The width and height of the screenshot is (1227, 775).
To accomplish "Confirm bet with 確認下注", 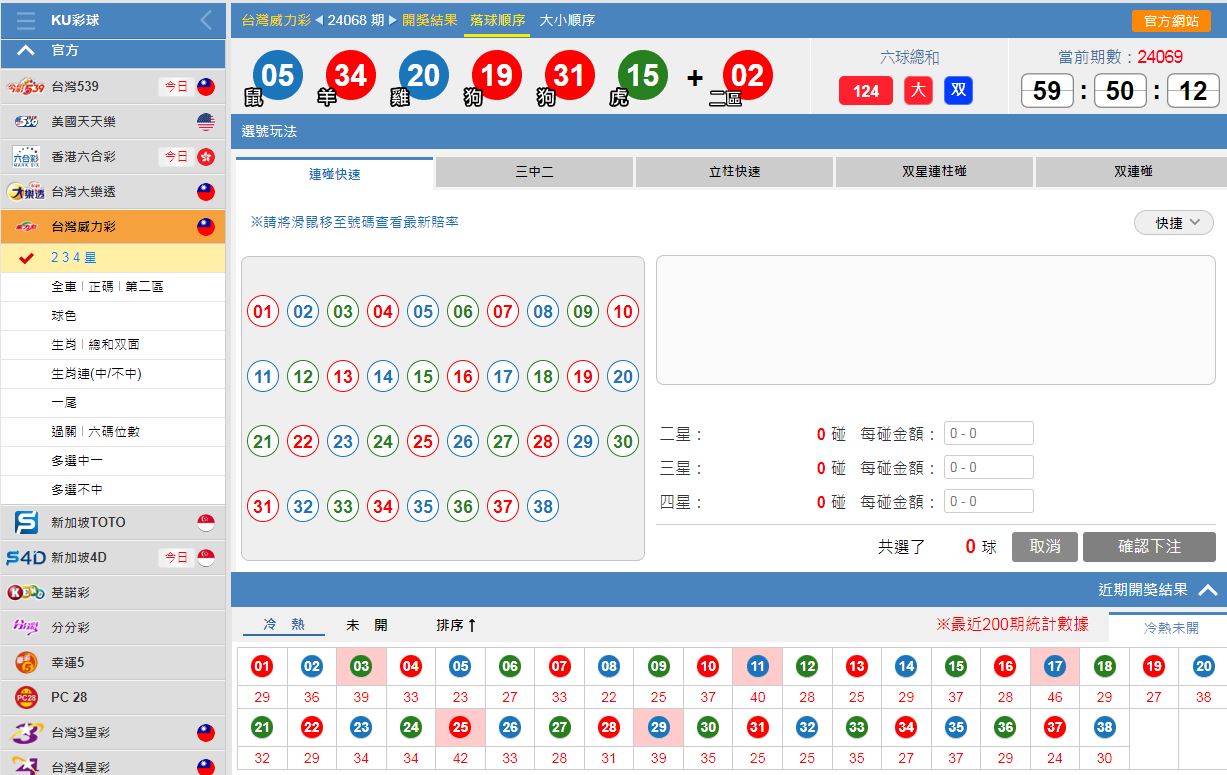I will [x=1150, y=547].
